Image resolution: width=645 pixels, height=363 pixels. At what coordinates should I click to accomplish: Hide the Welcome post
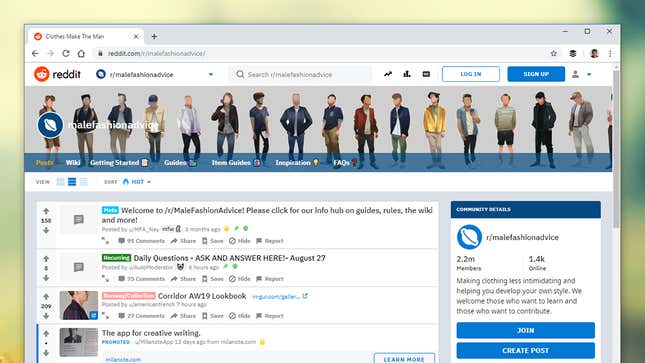240,241
